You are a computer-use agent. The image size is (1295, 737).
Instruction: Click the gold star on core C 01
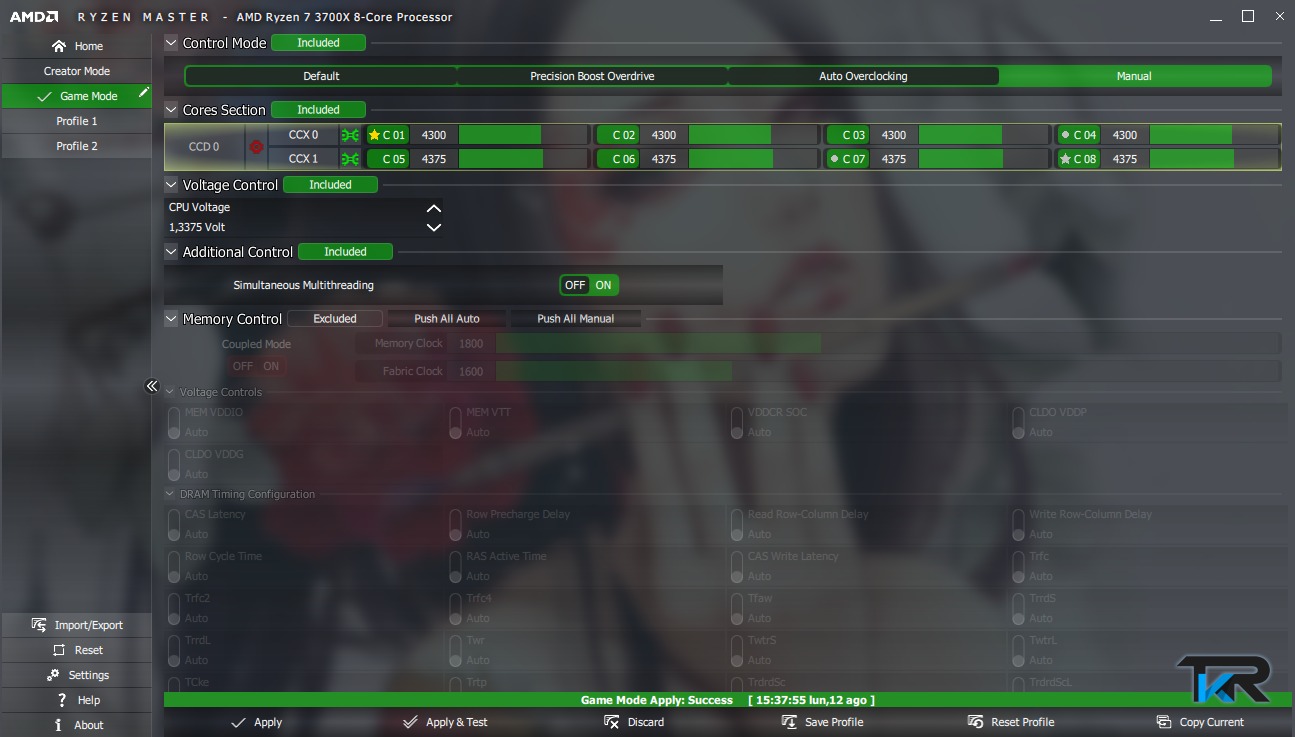374,135
